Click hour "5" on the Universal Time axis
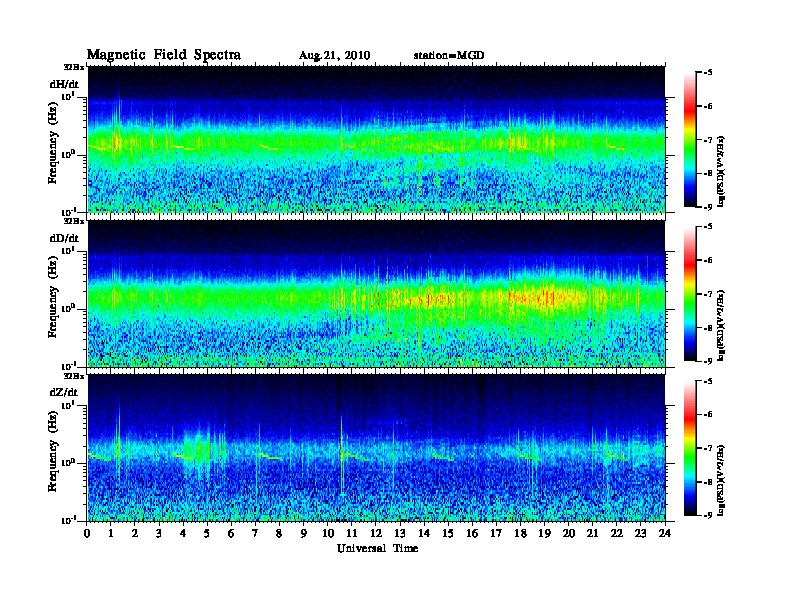Viewport: 792px width, 612px height. coord(207,534)
